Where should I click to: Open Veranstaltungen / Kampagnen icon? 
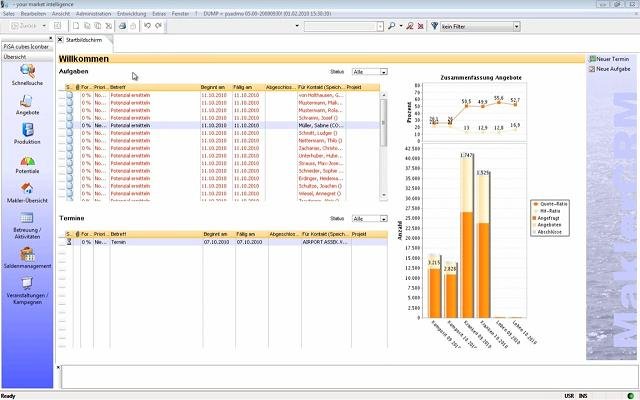click(x=27, y=283)
